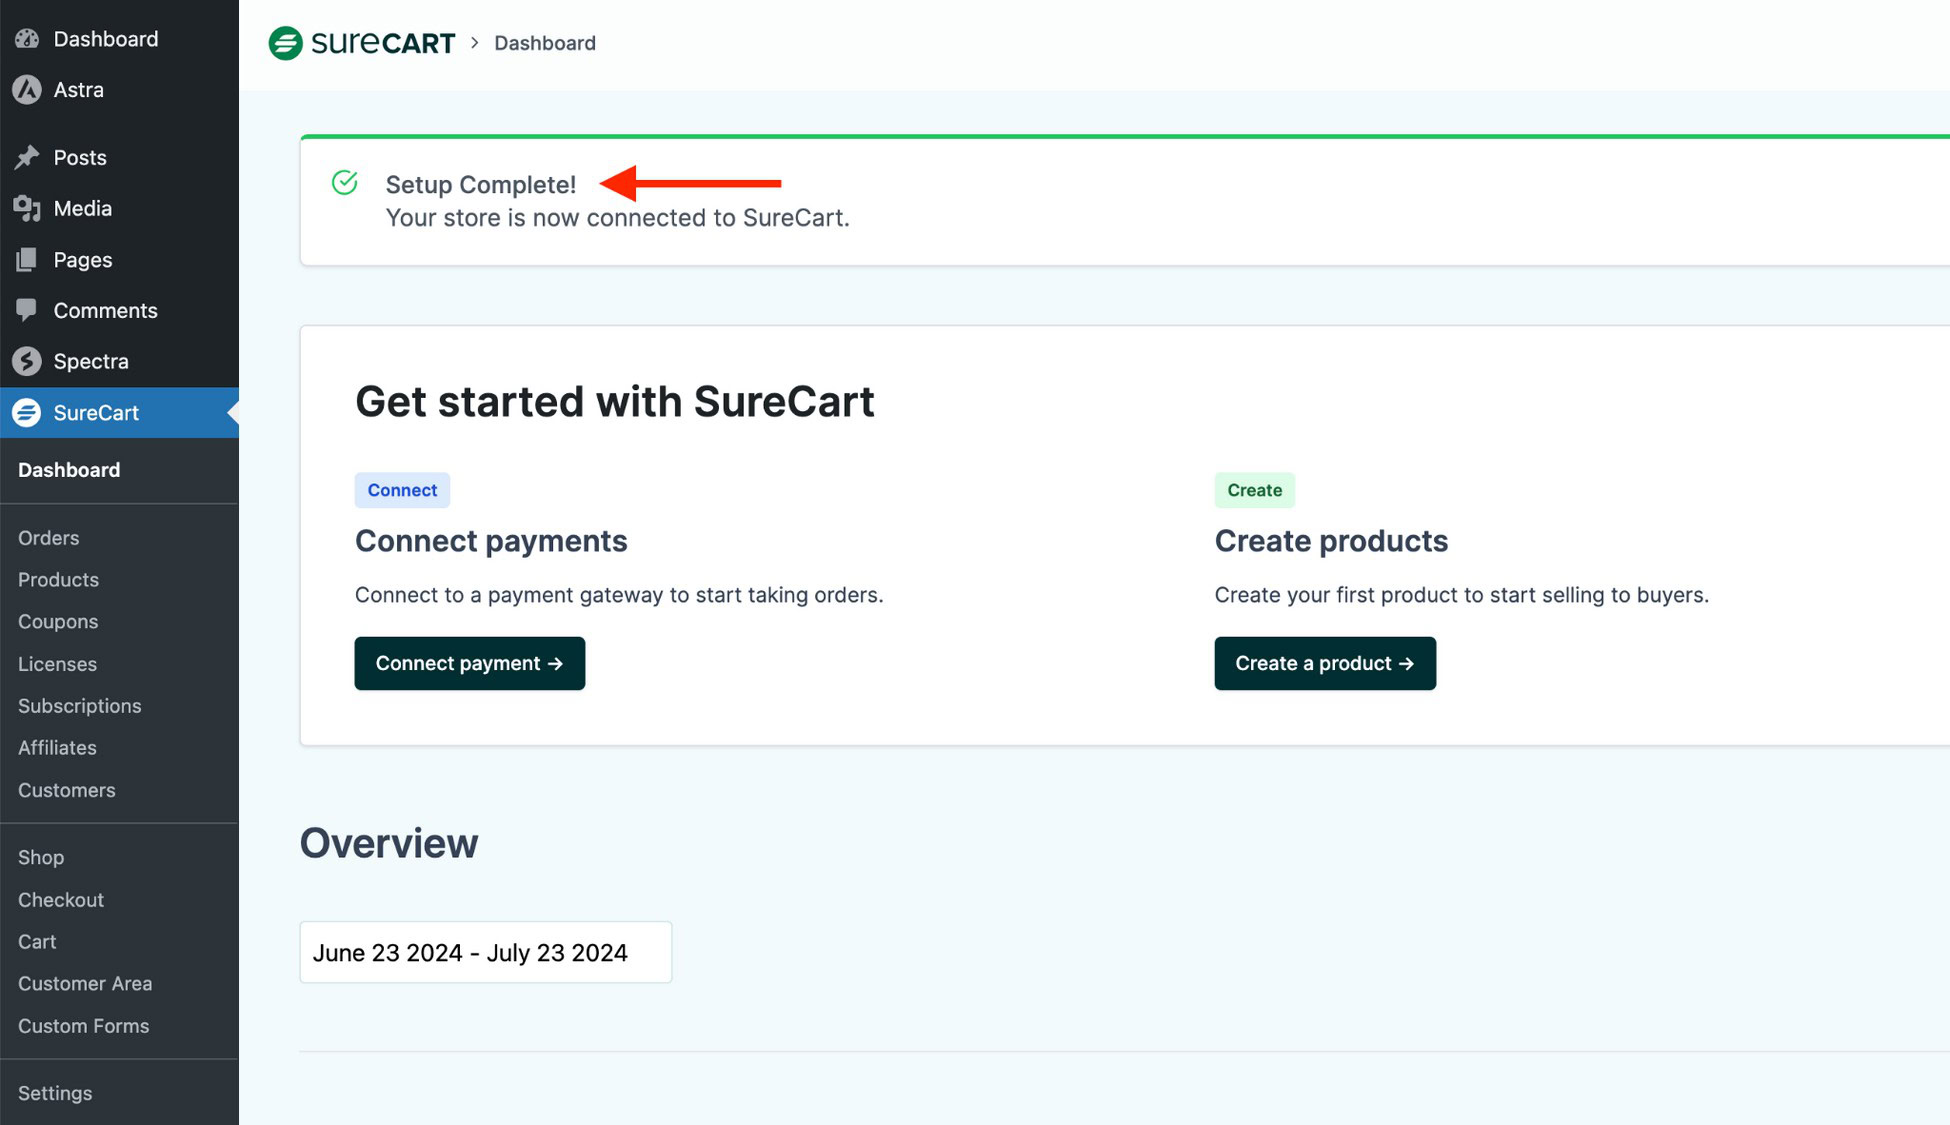Click the Setup Complete! heading
1950x1125 pixels.
pyautogui.click(x=481, y=184)
